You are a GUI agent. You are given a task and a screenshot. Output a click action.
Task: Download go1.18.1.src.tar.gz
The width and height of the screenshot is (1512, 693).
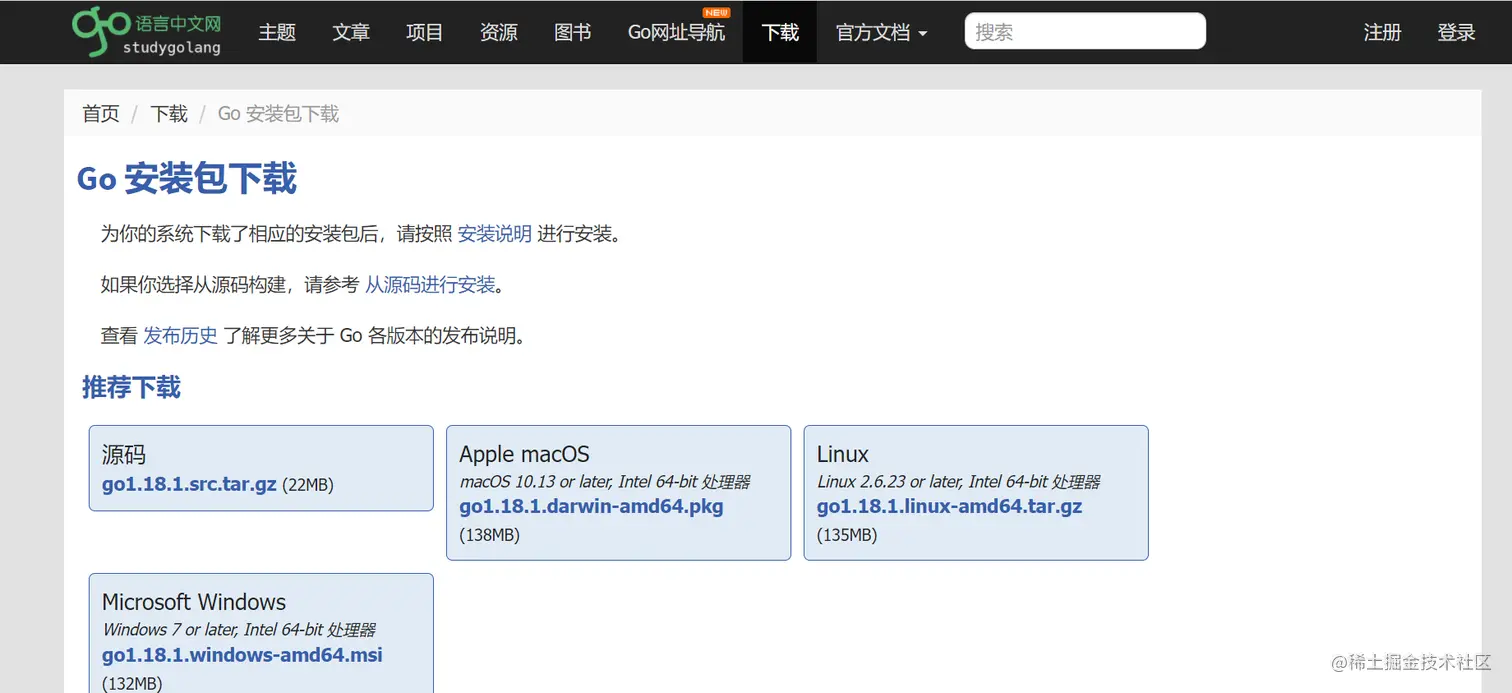(189, 484)
